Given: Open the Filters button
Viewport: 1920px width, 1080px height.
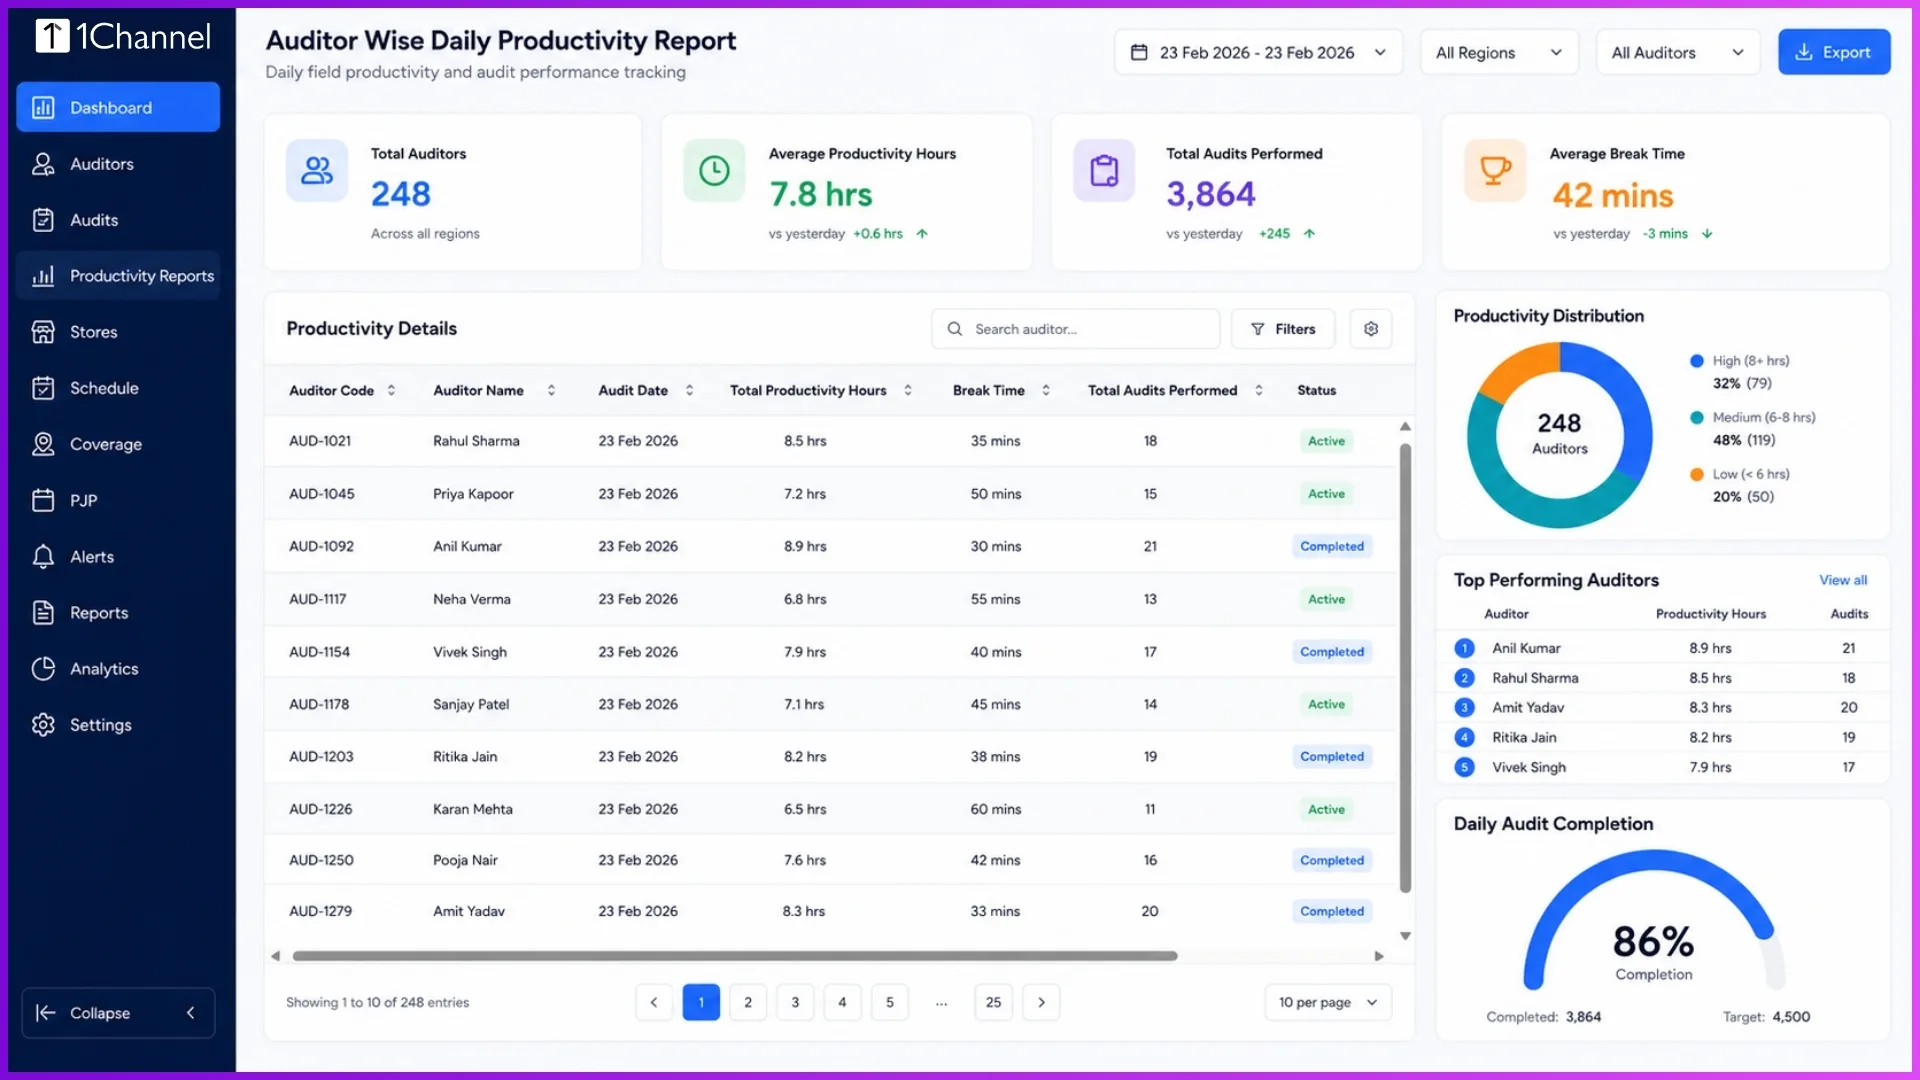Looking at the screenshot, I should (x=1282, y=329).
